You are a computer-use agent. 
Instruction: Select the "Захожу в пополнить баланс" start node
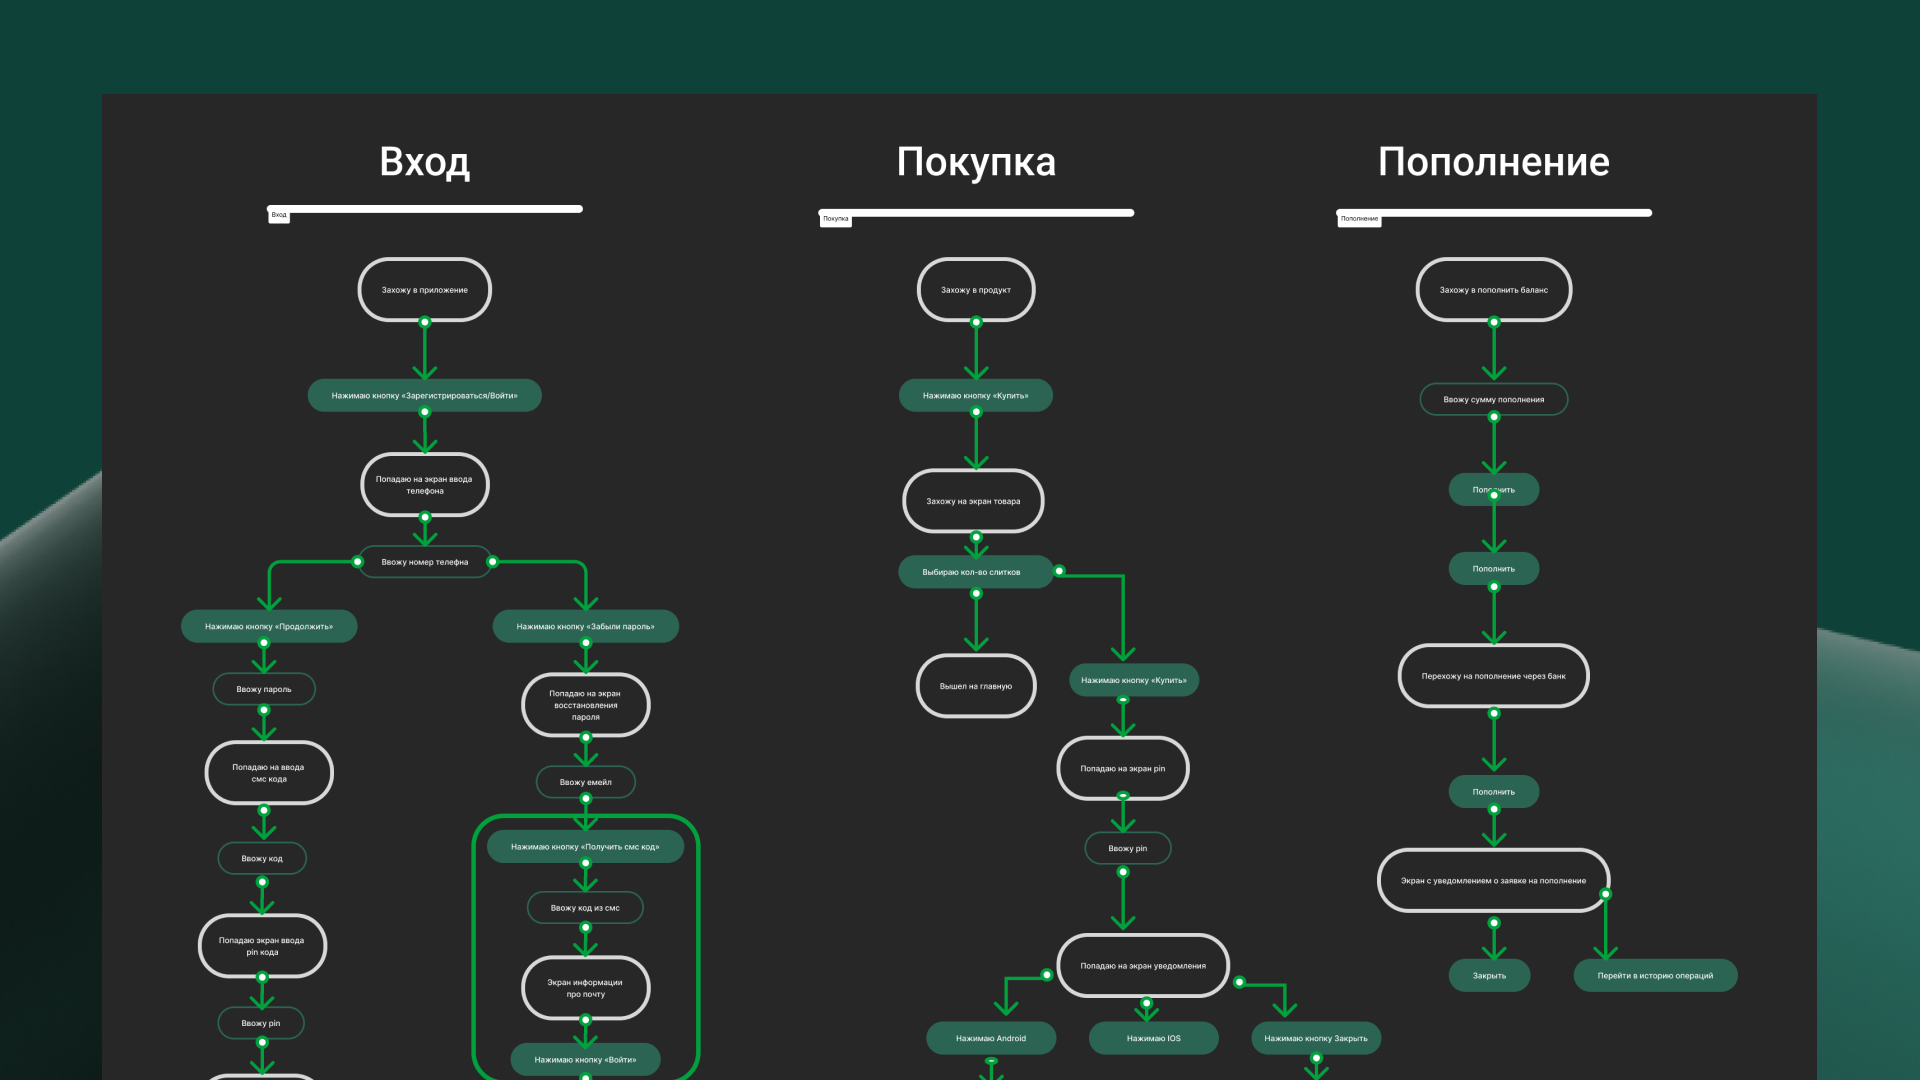coord(1494,290)
